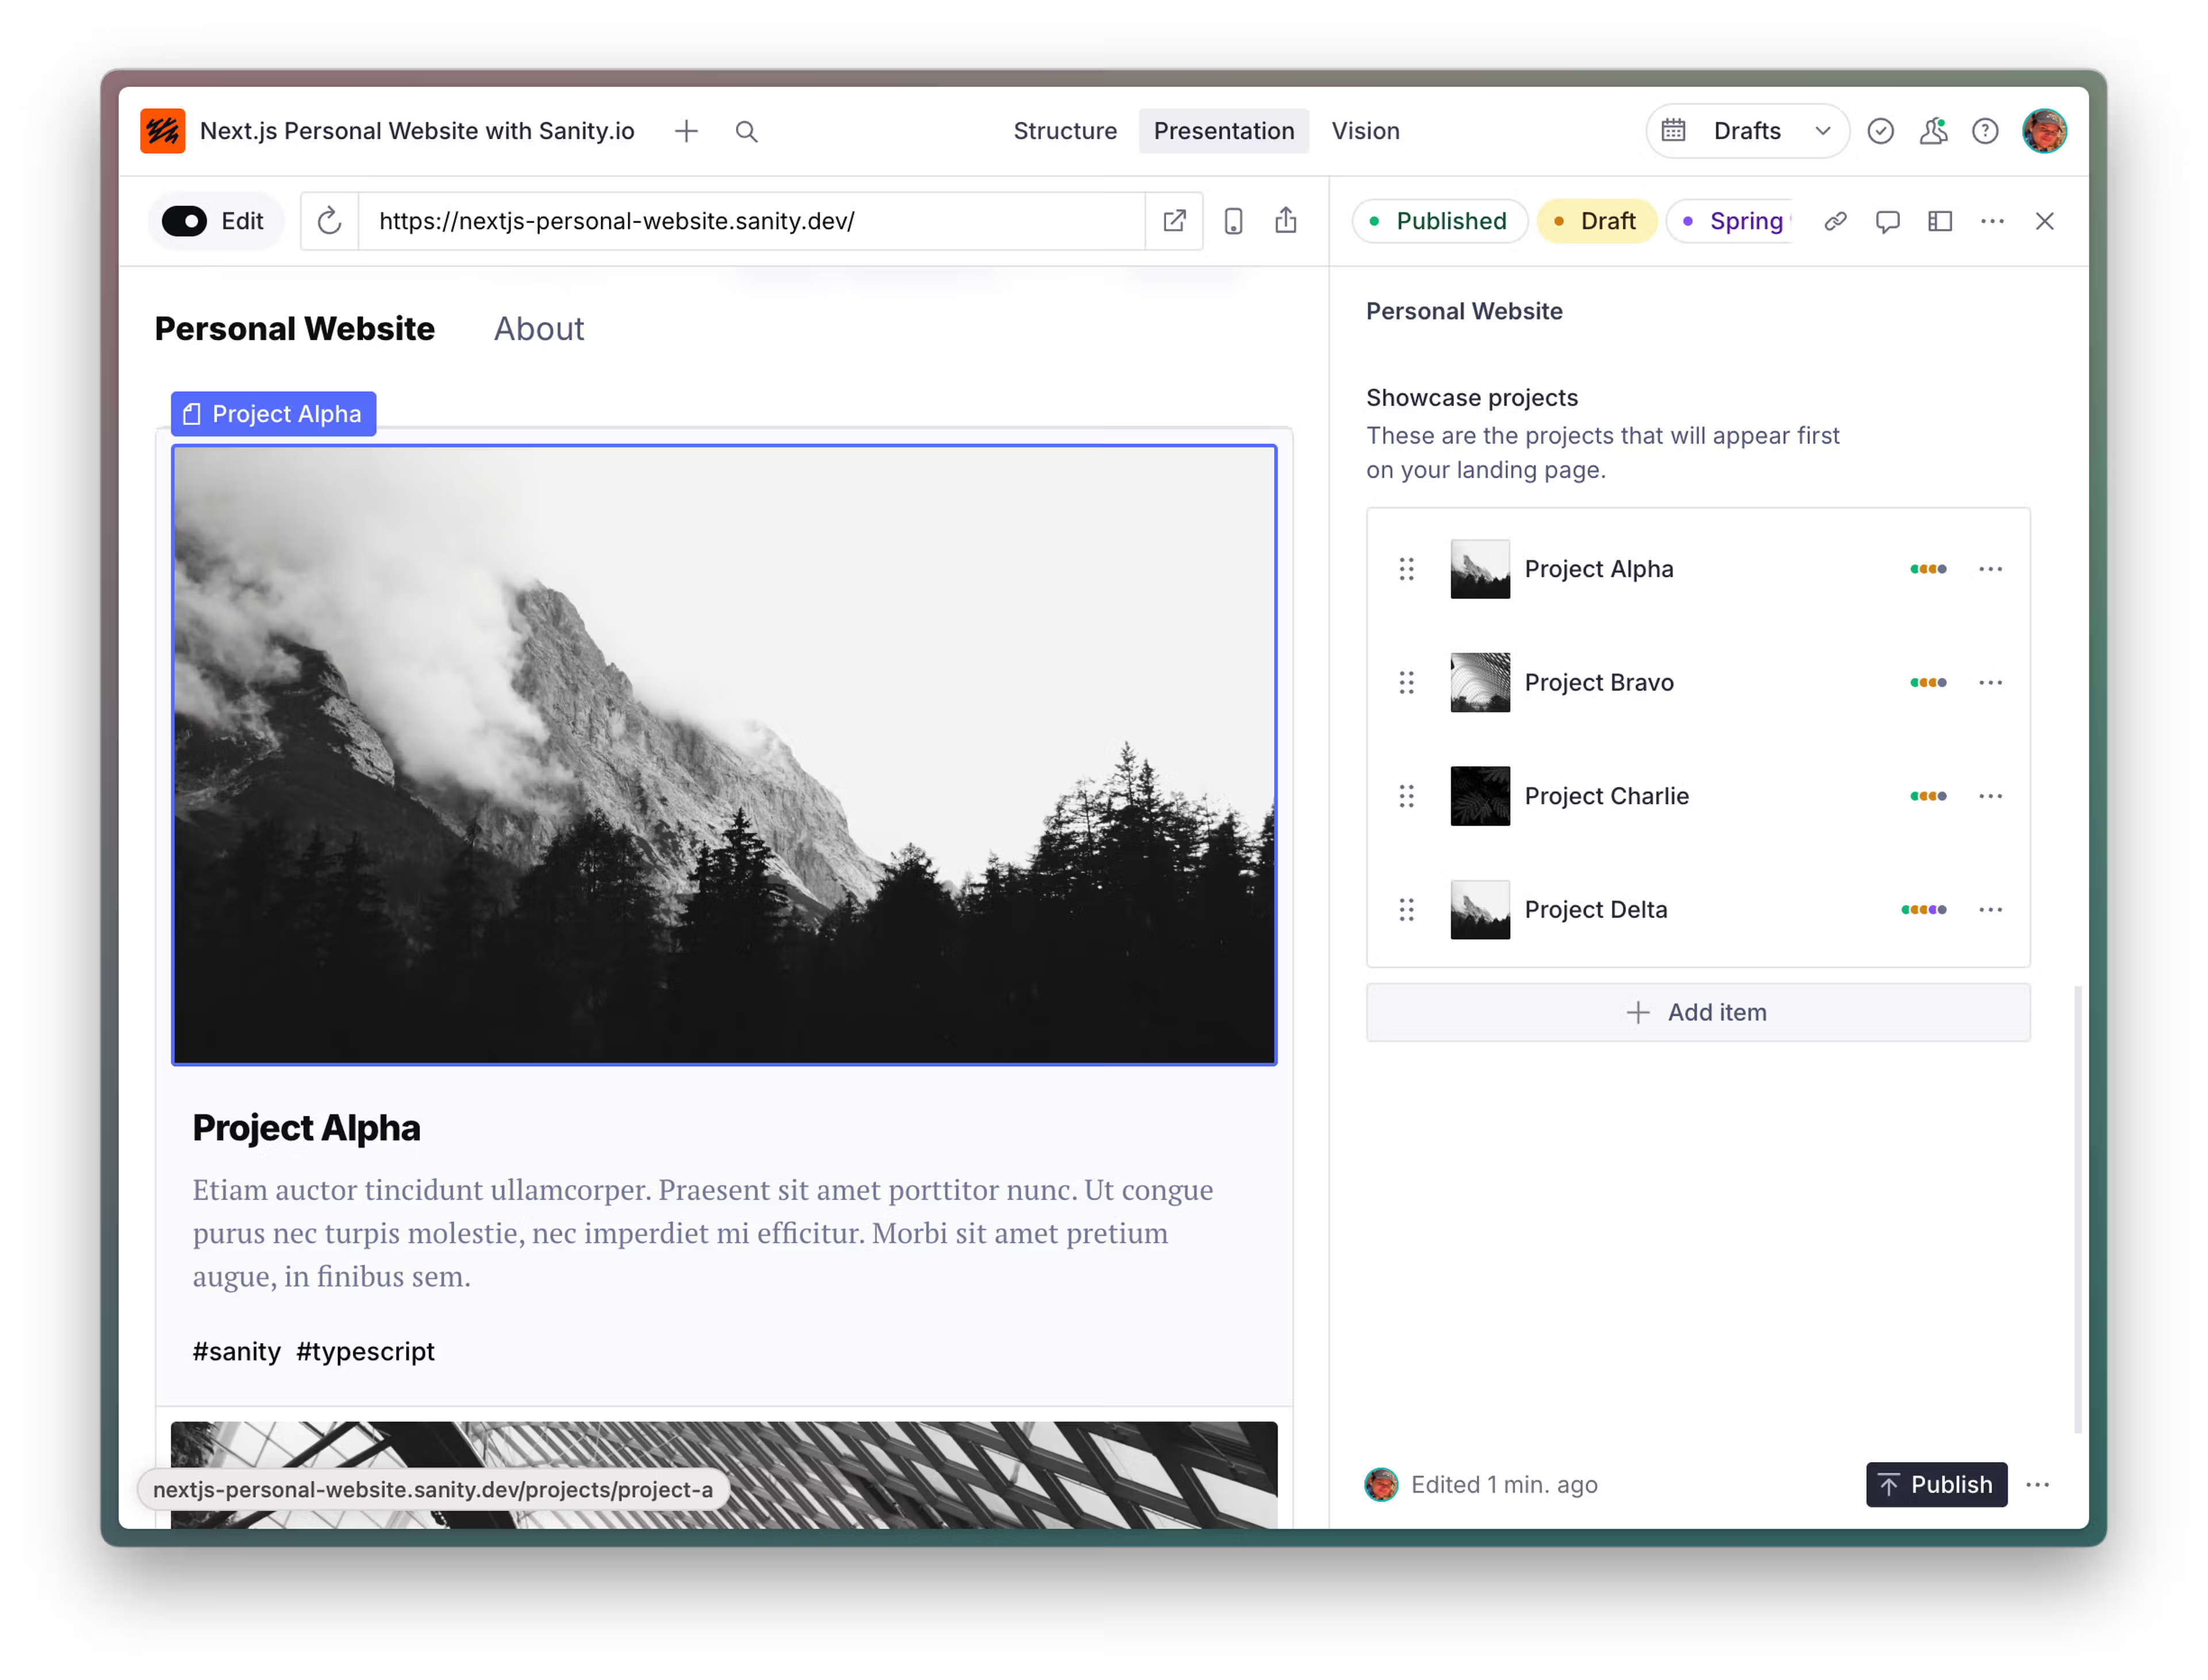The height and width of the screenshot is (1680, 2208).
Task: Open the search magnifier icon
Action: [746, 131]
